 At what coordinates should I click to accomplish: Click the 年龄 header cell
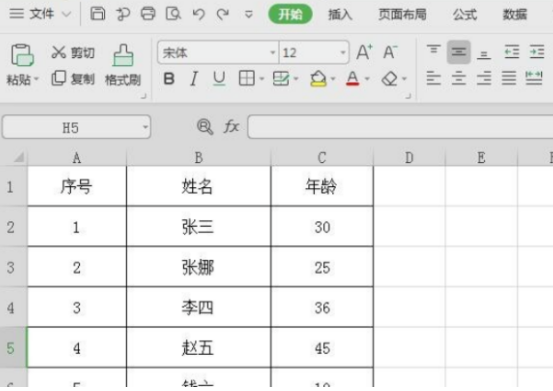(322, 186)
